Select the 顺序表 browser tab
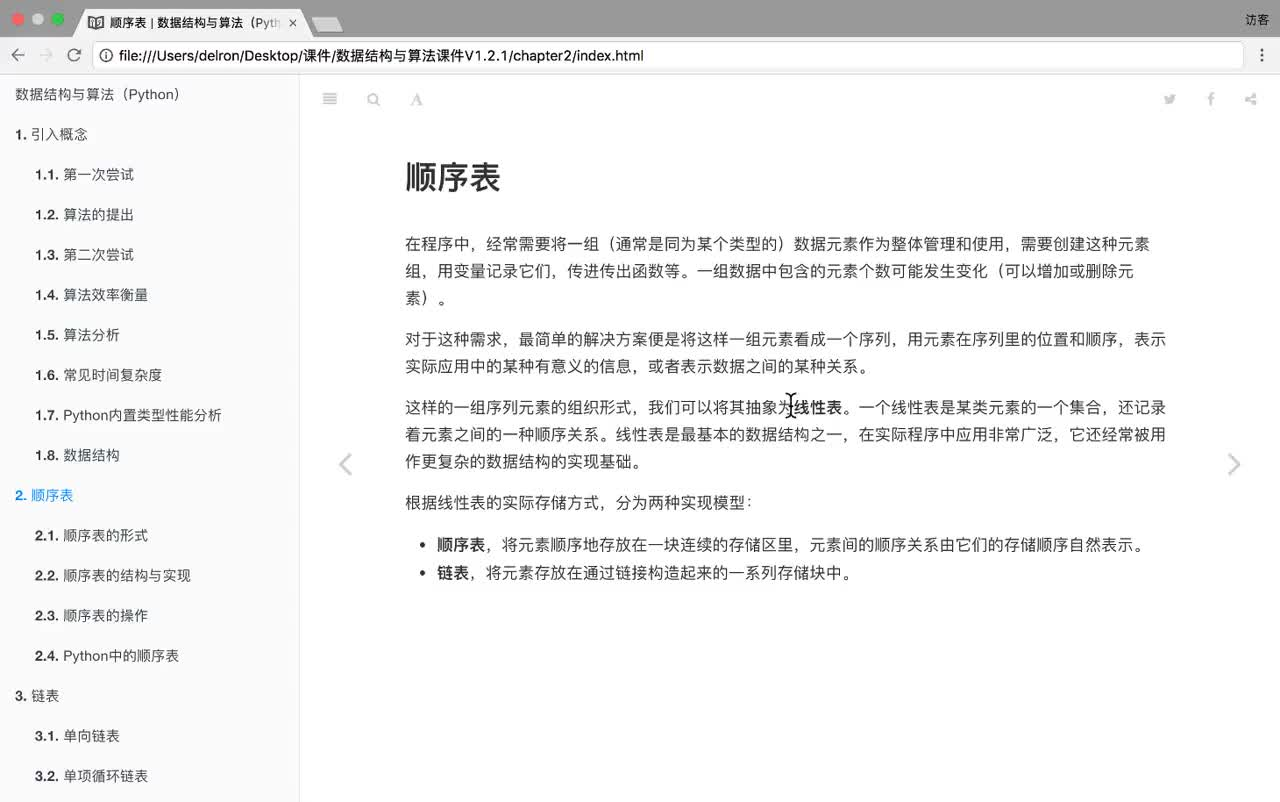Image resolution: width=1280 pixels, height=802 pixels. coord(192,22)
